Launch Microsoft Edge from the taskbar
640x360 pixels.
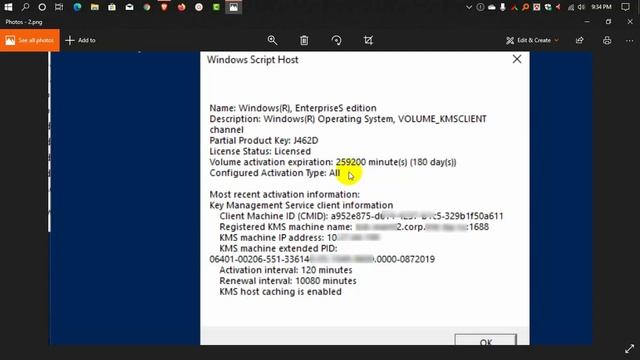77,7
